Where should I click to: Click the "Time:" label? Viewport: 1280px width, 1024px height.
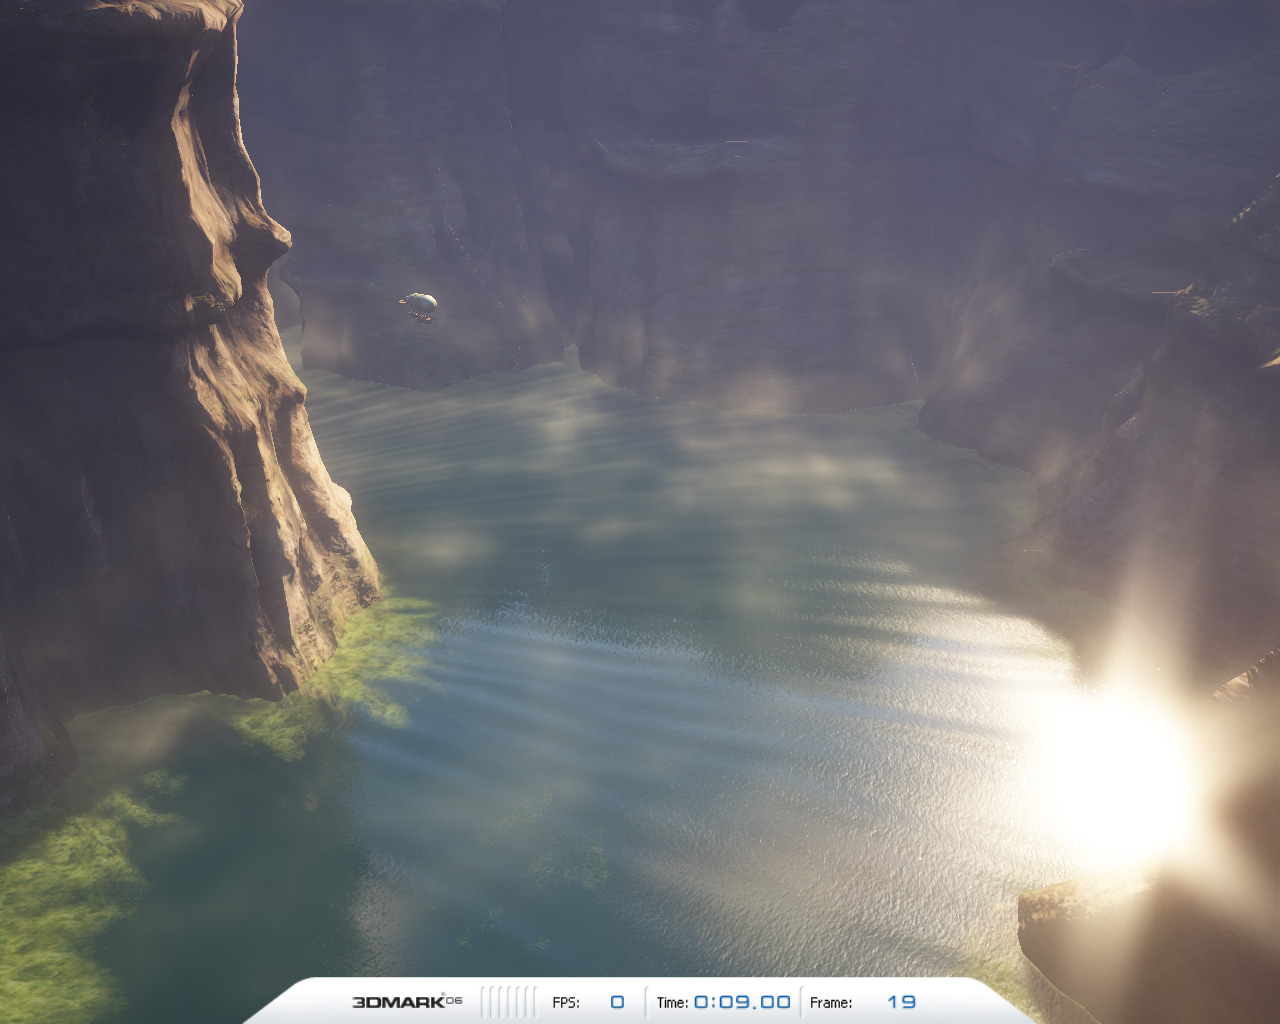(672, 1002)
